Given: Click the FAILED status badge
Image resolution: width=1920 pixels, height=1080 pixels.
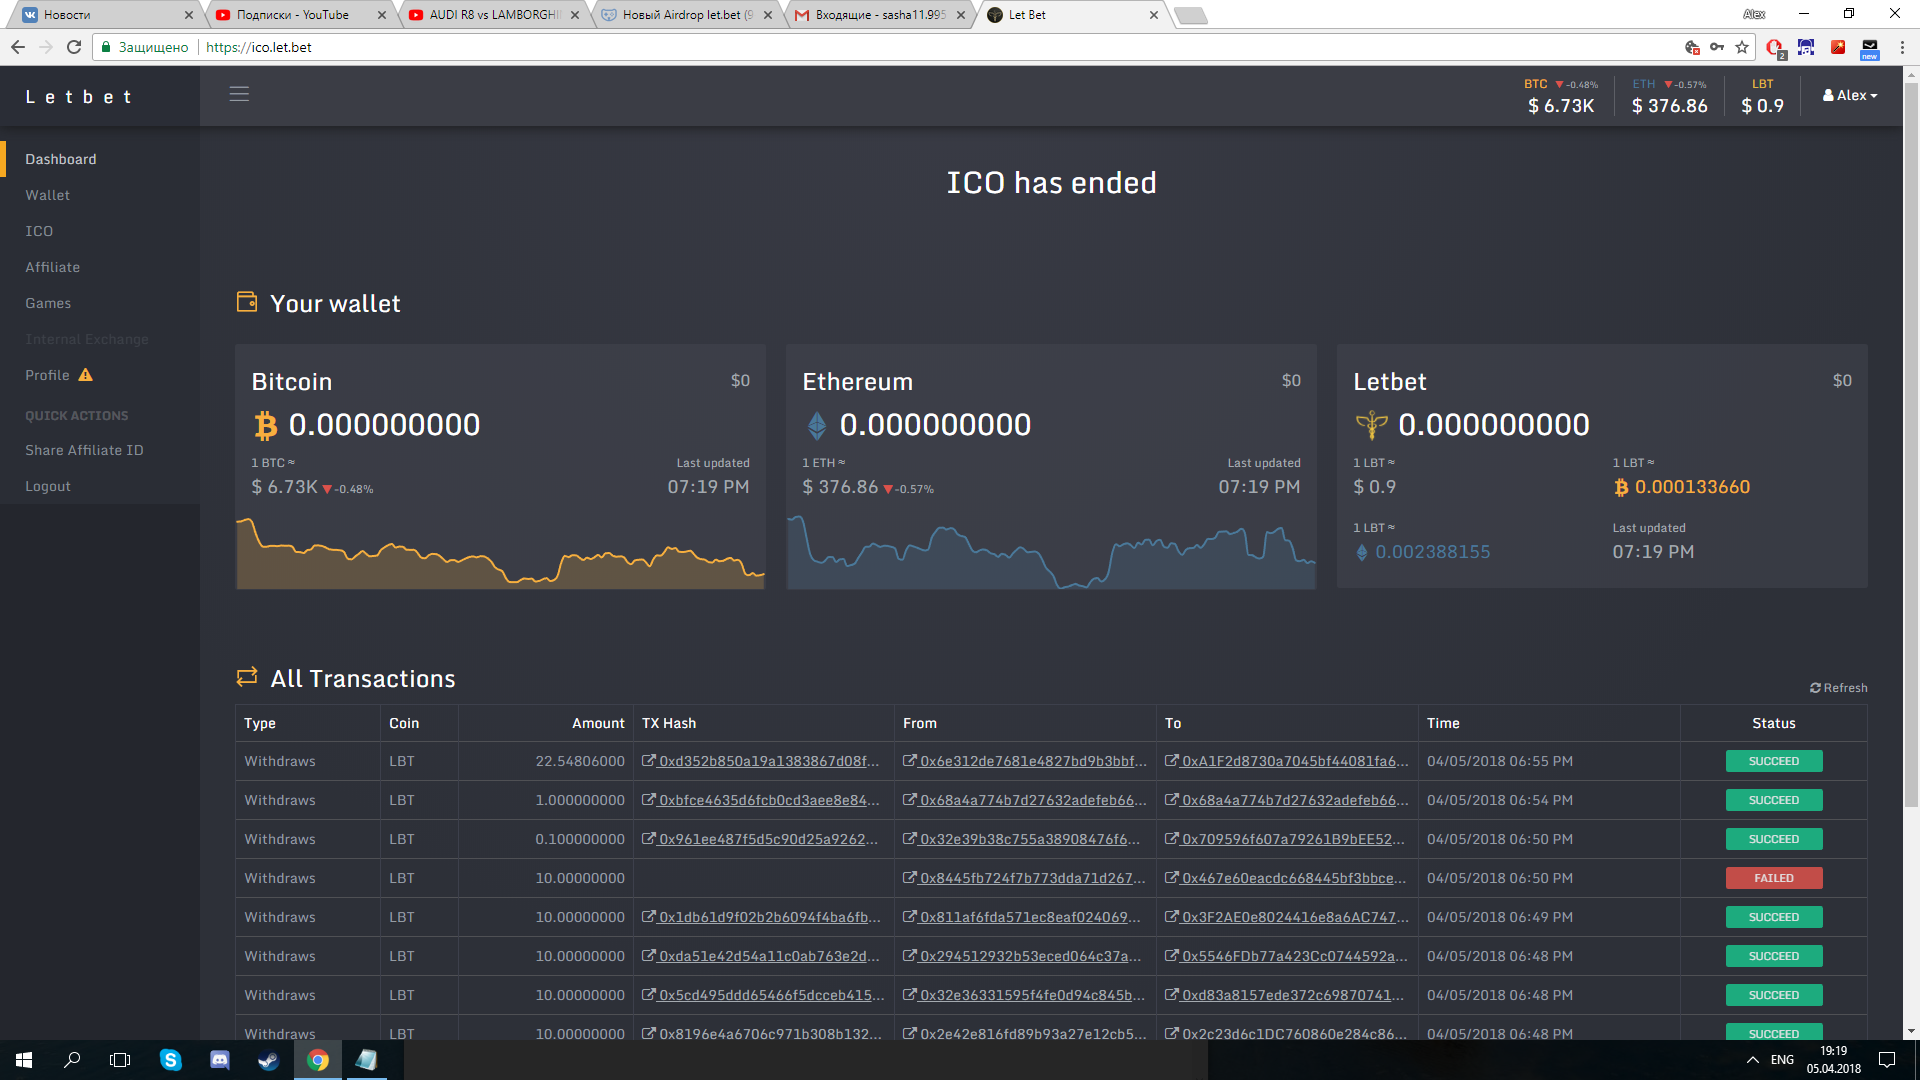Looking at the screenshot, I should 1774,878.
